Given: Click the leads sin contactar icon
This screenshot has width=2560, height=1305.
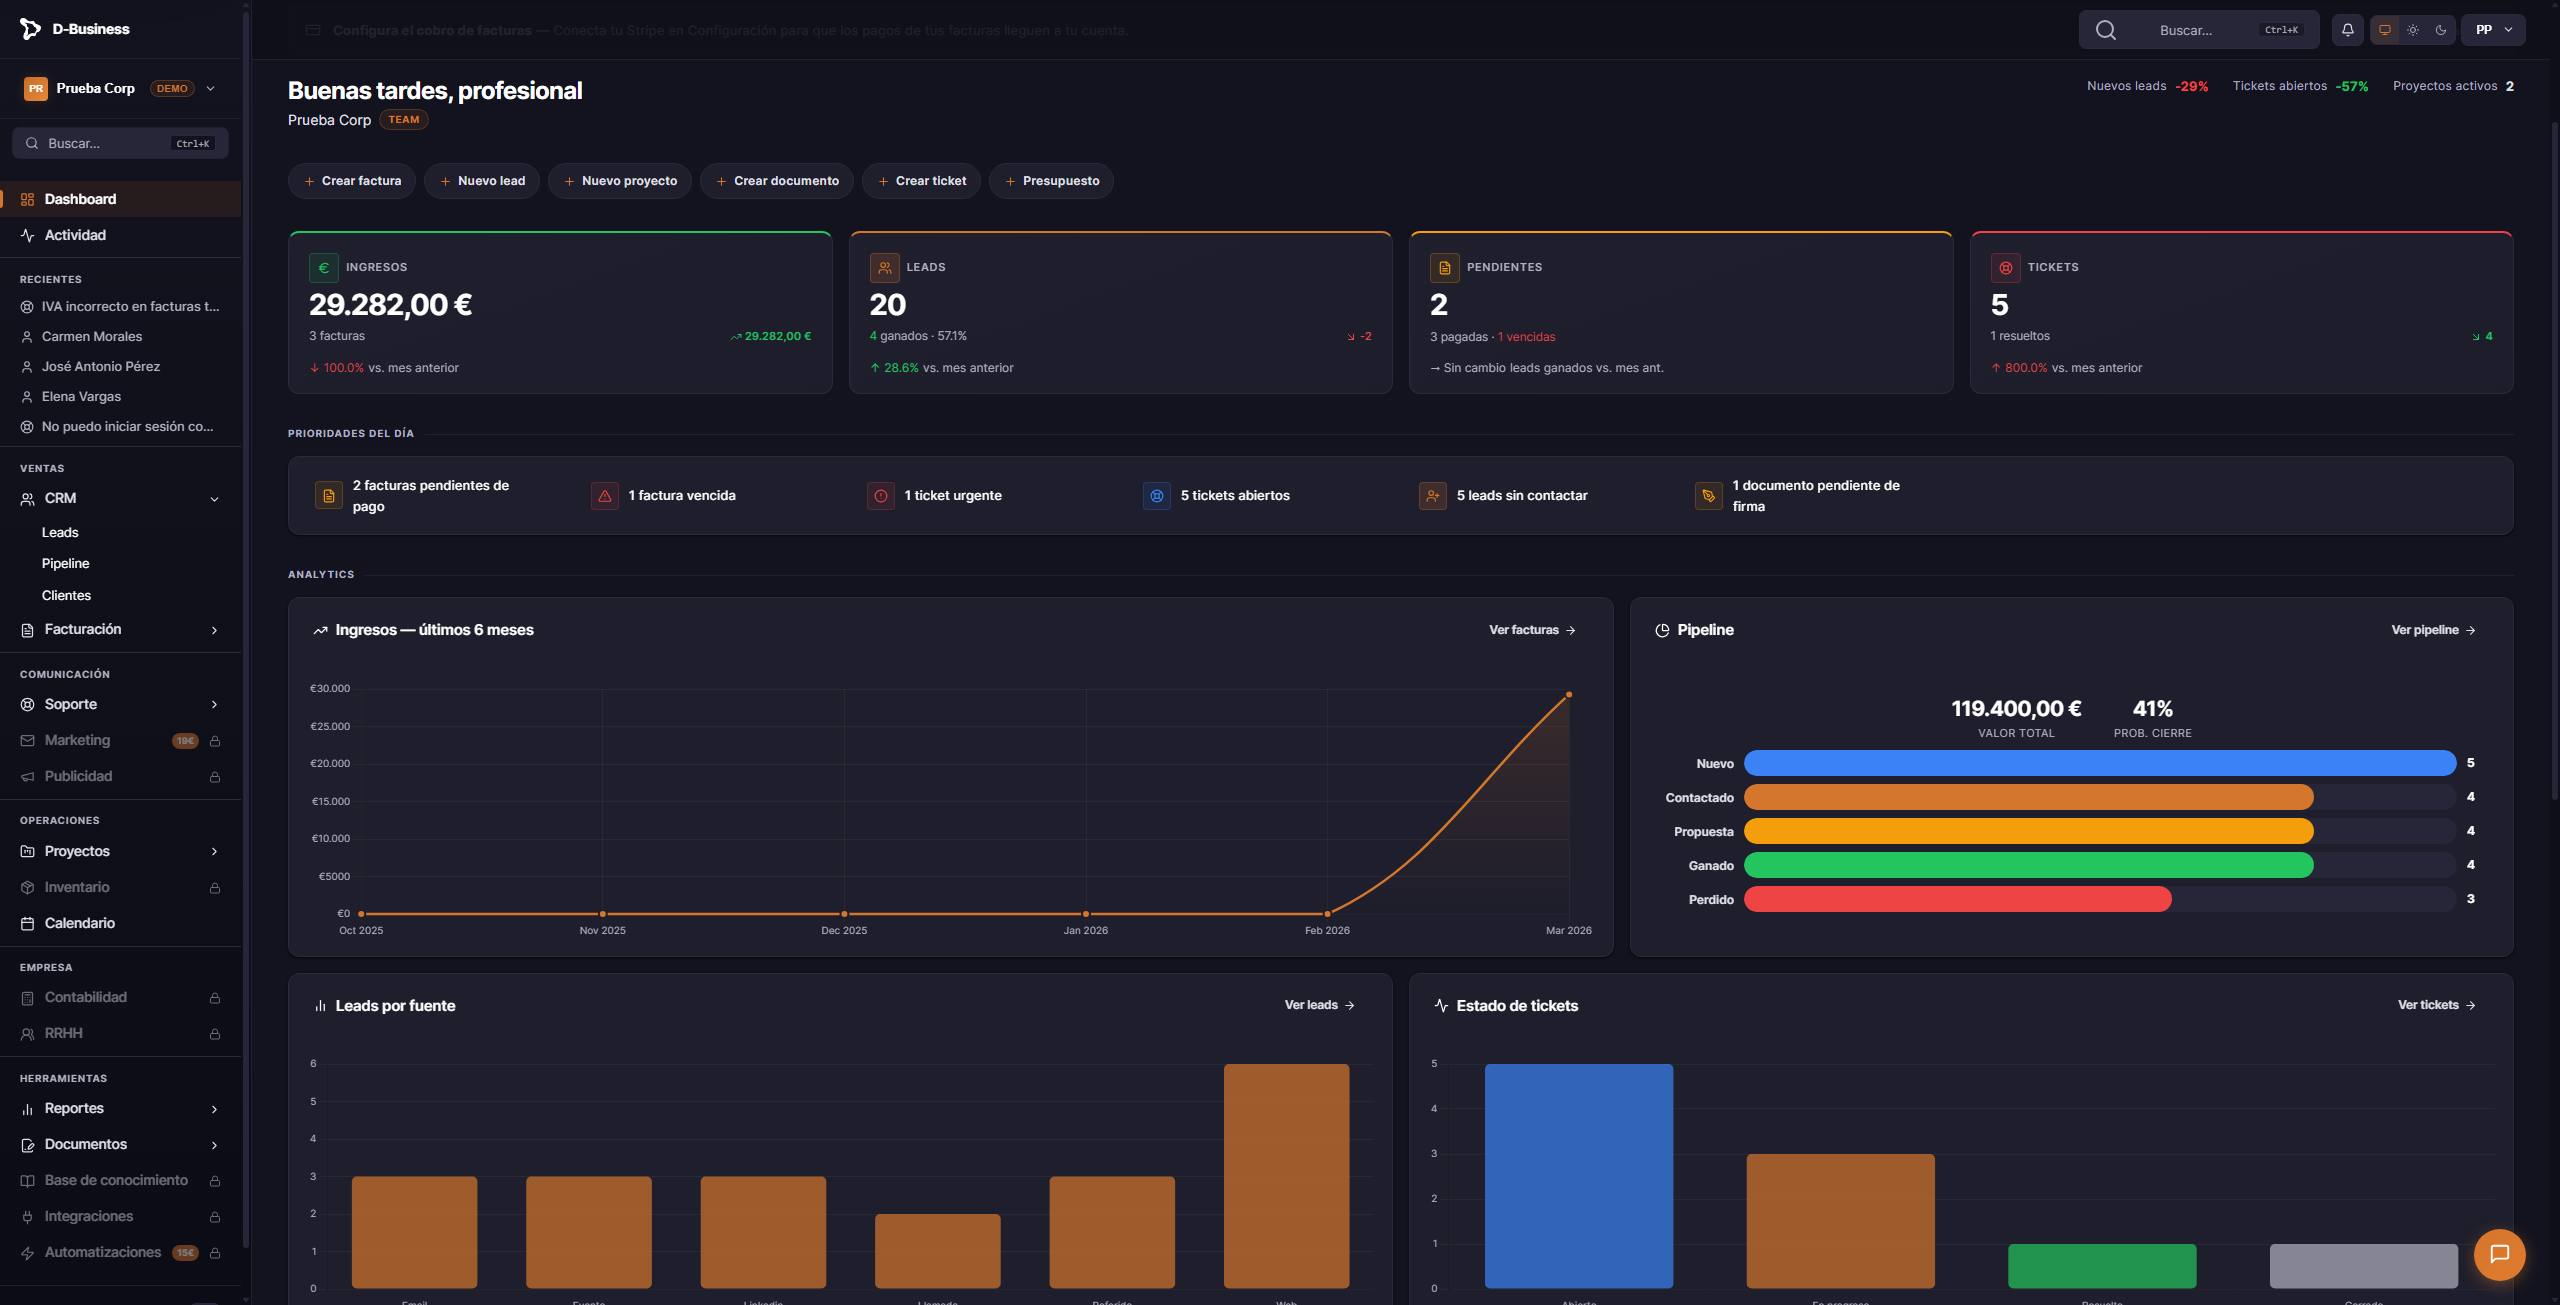Looking at the screenshot, I should pyautogui.click(x=1432, y=496).
